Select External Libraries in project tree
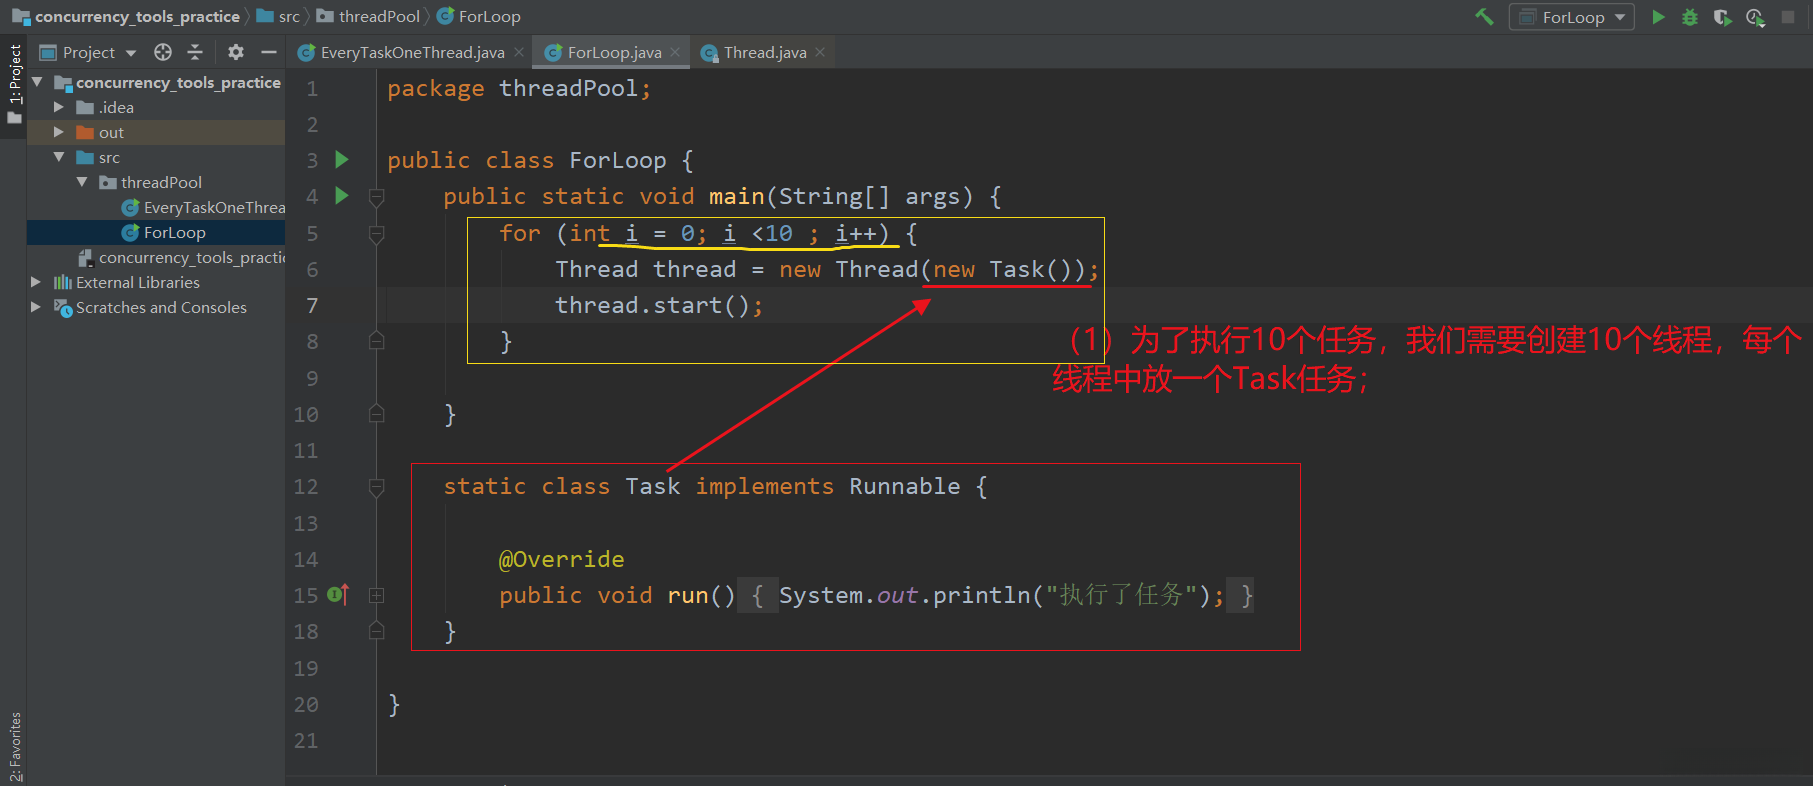The height and width of the screenshot is (786, 1813). (156, 282)
